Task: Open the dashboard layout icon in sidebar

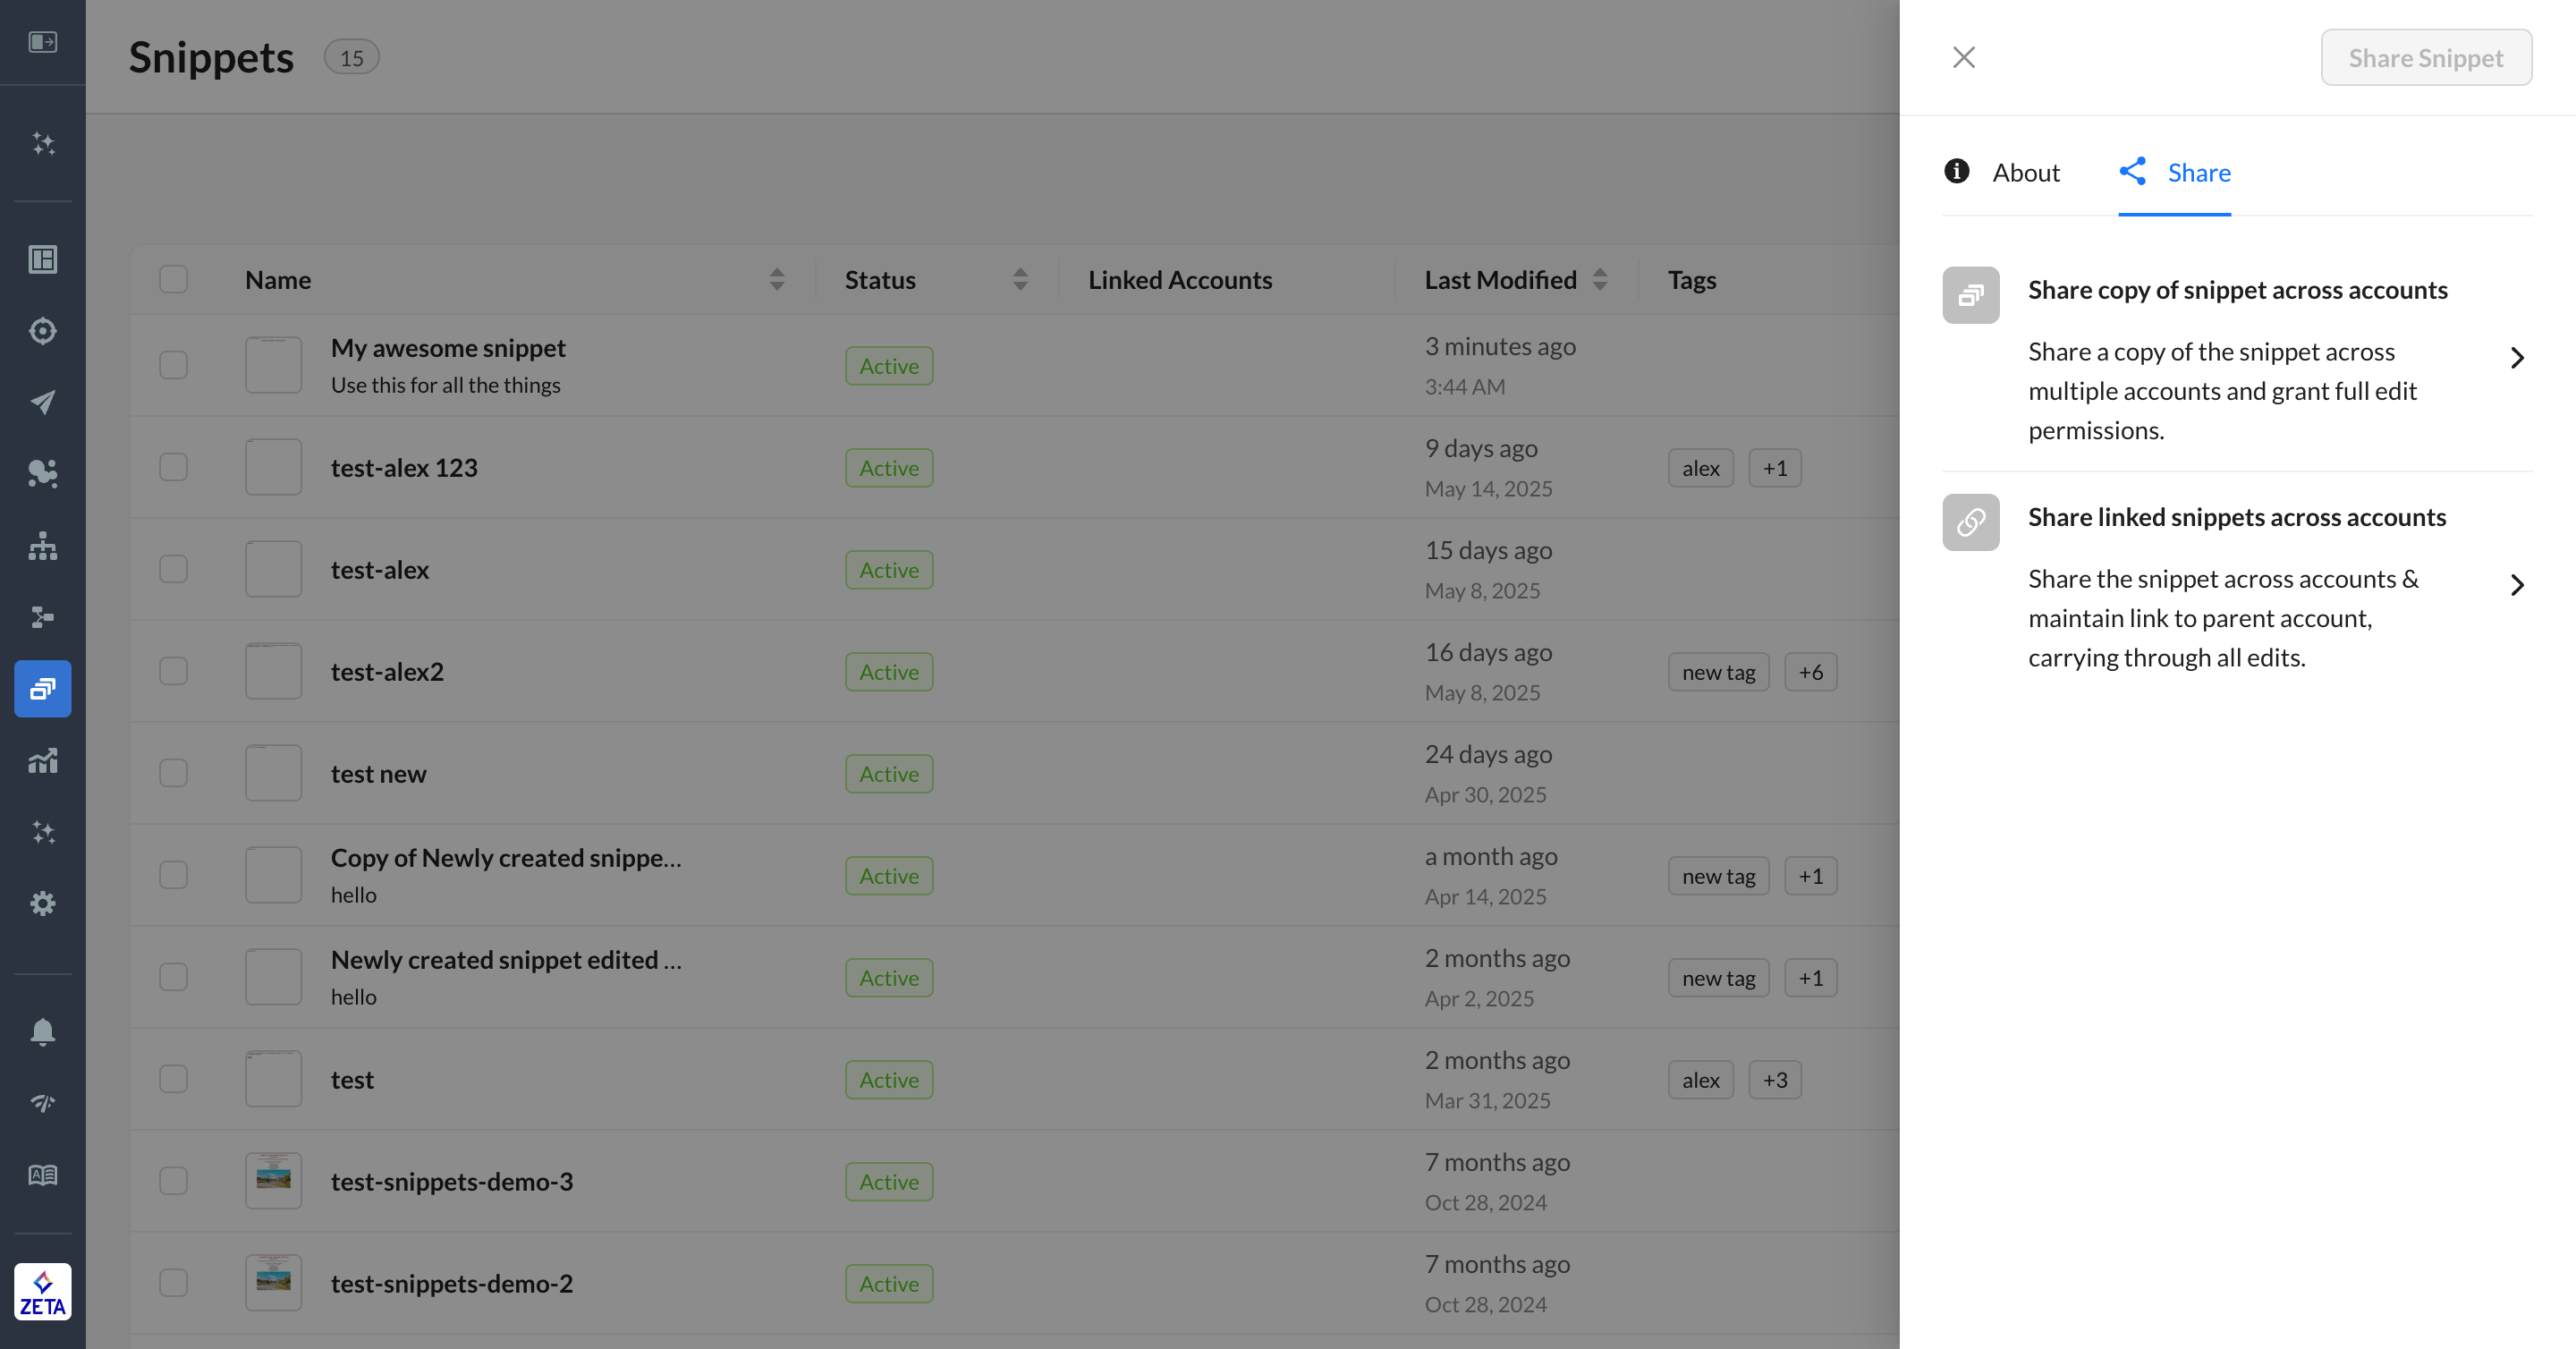Action: (x=42, y=259)
